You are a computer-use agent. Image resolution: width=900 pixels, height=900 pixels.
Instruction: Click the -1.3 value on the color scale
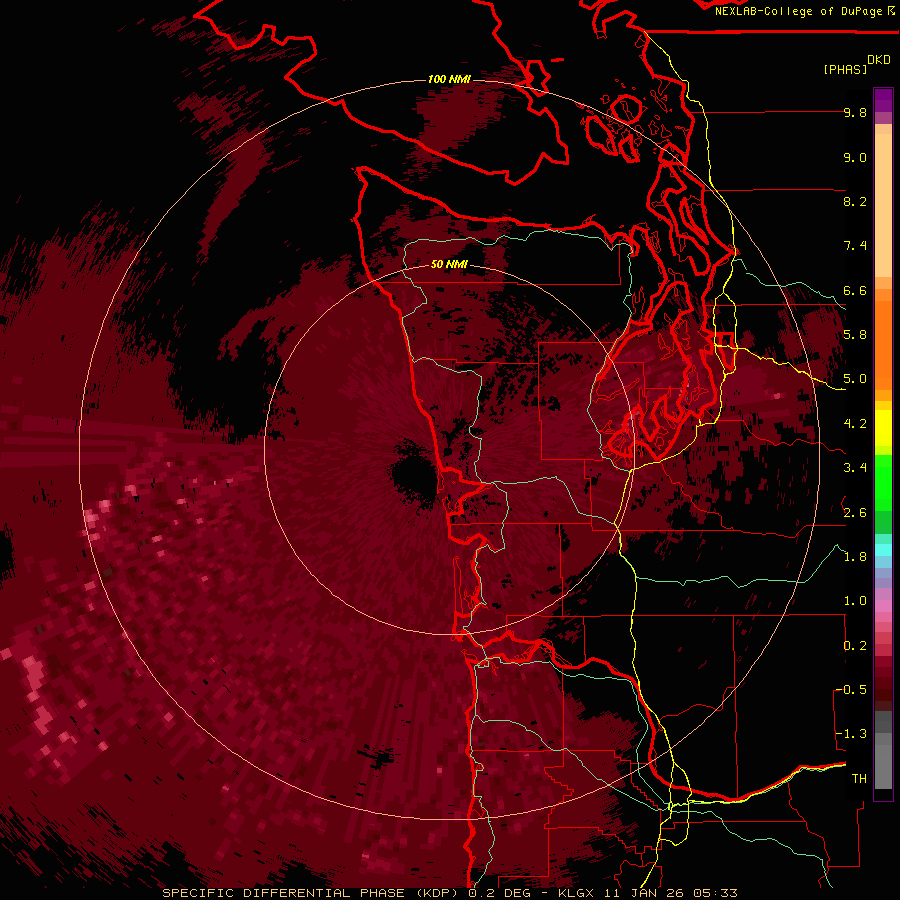851,734
